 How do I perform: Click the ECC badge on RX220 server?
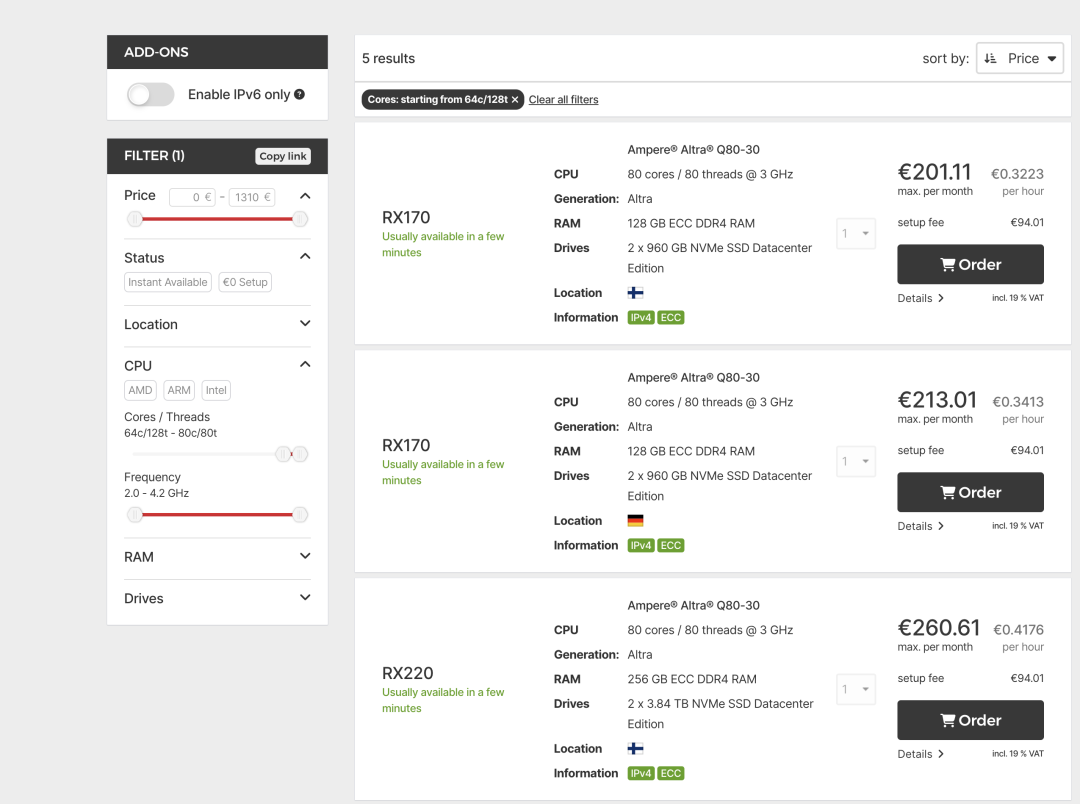(671, 774)
